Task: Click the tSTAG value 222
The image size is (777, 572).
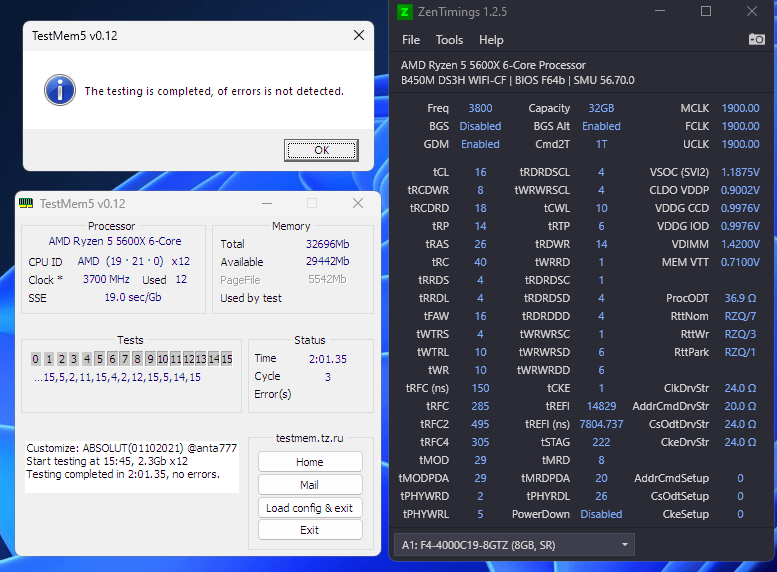Action: [601, 442]
